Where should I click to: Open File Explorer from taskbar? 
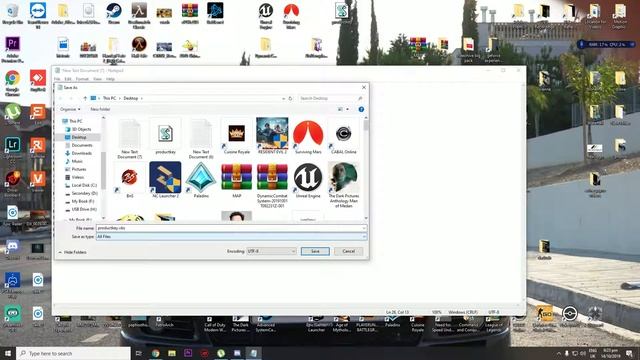pyautogui.click(x=172, y=353)
